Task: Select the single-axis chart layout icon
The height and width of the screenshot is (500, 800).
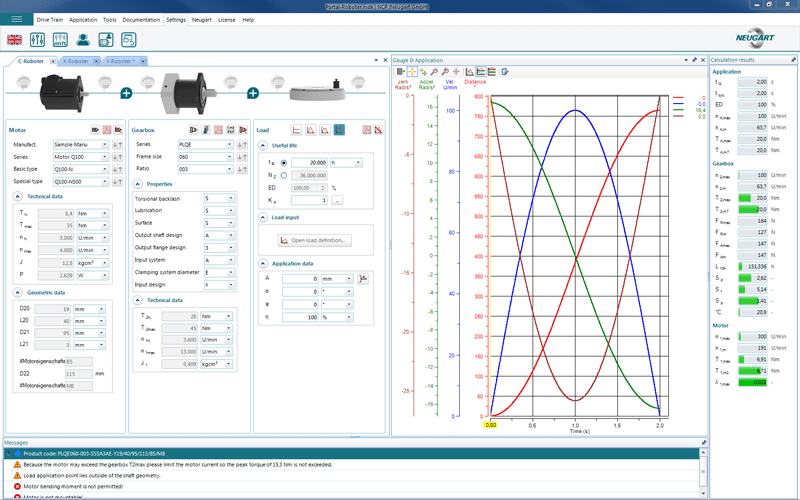Action: (x=469, y=72)
